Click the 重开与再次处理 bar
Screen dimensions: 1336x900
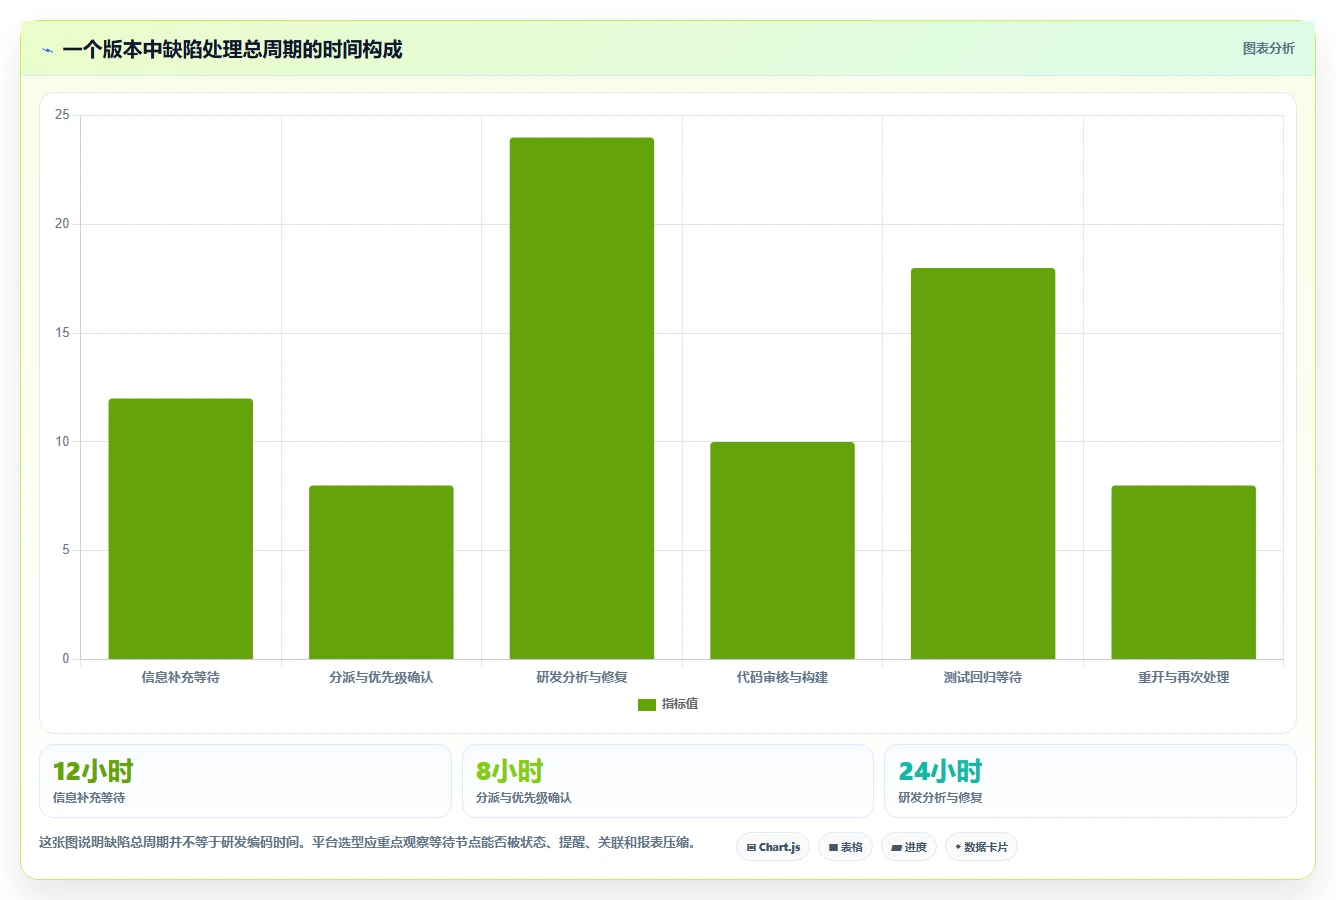[x=1183, y=572]
